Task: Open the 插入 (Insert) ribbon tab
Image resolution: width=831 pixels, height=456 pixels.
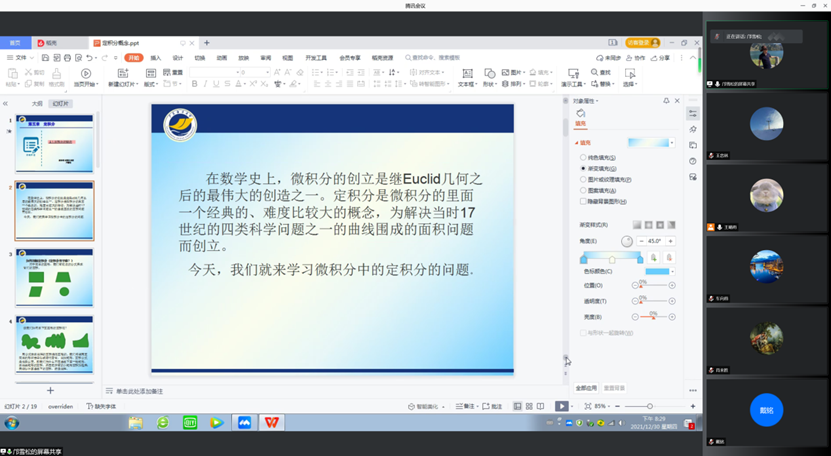Action: [155, 58]
